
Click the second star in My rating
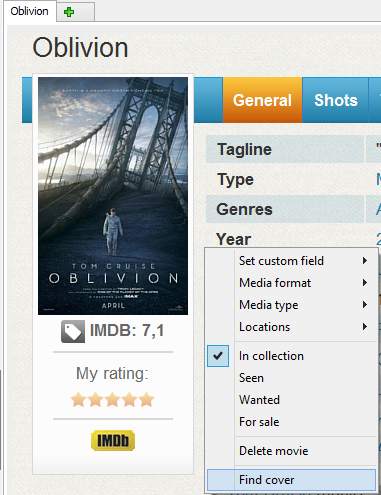95,400
